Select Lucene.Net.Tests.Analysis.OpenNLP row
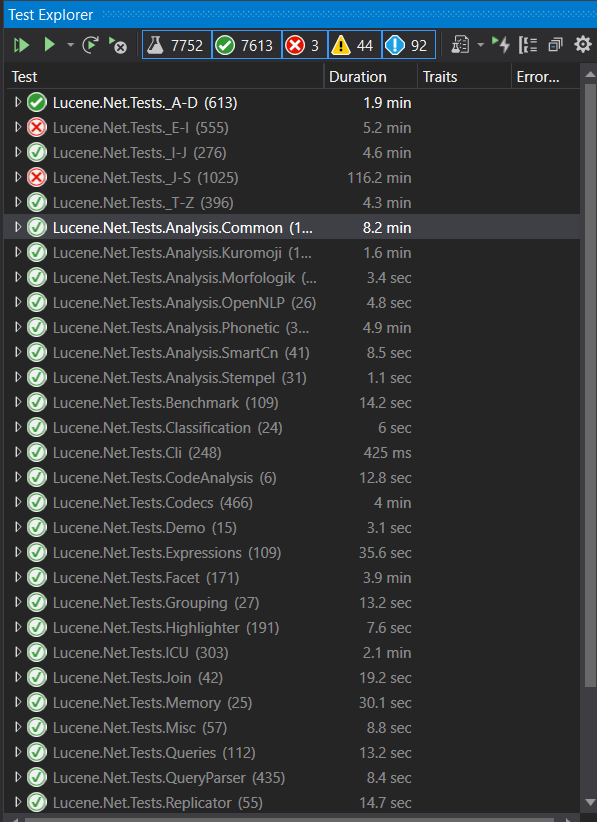597x822 pixels. (292, 302)
